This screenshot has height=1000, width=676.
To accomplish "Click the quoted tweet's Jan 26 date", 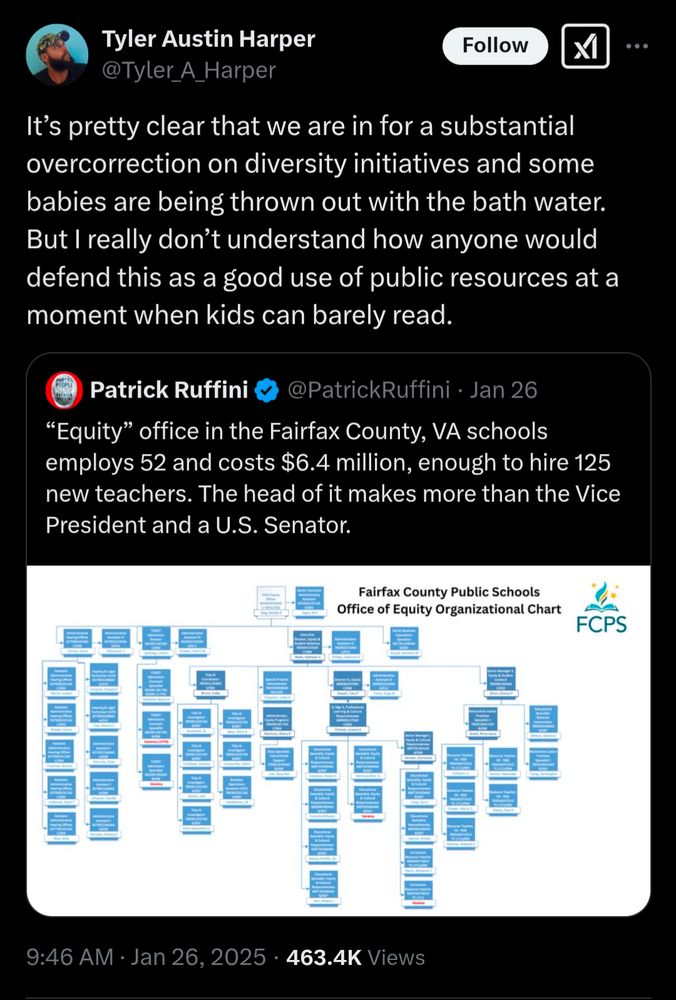I will pyautogui.click(x=503, y=390).
